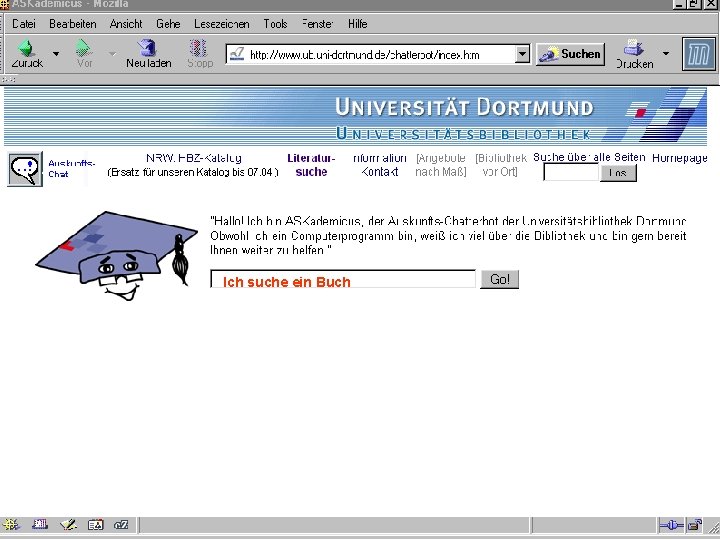The height and width of the screenshot is (540, 720).
Task: Submit the question with Go! button
Action: [500, 279]
